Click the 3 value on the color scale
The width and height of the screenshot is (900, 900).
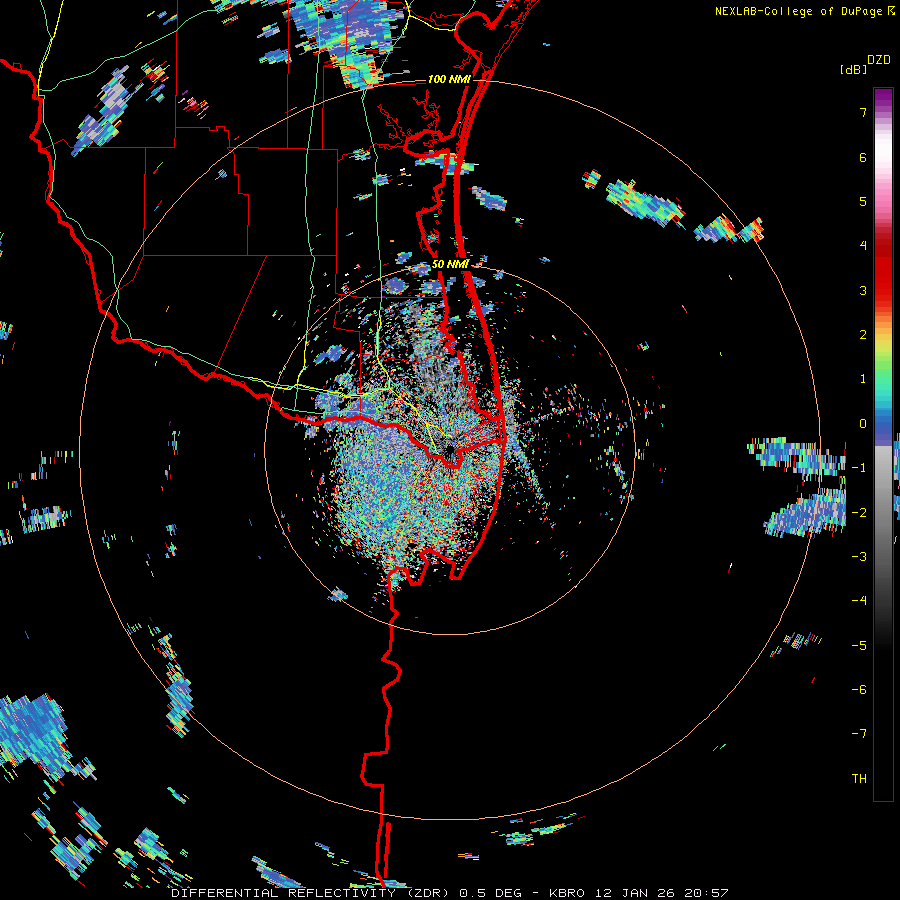pyautogui.click(x=863, y=290)
